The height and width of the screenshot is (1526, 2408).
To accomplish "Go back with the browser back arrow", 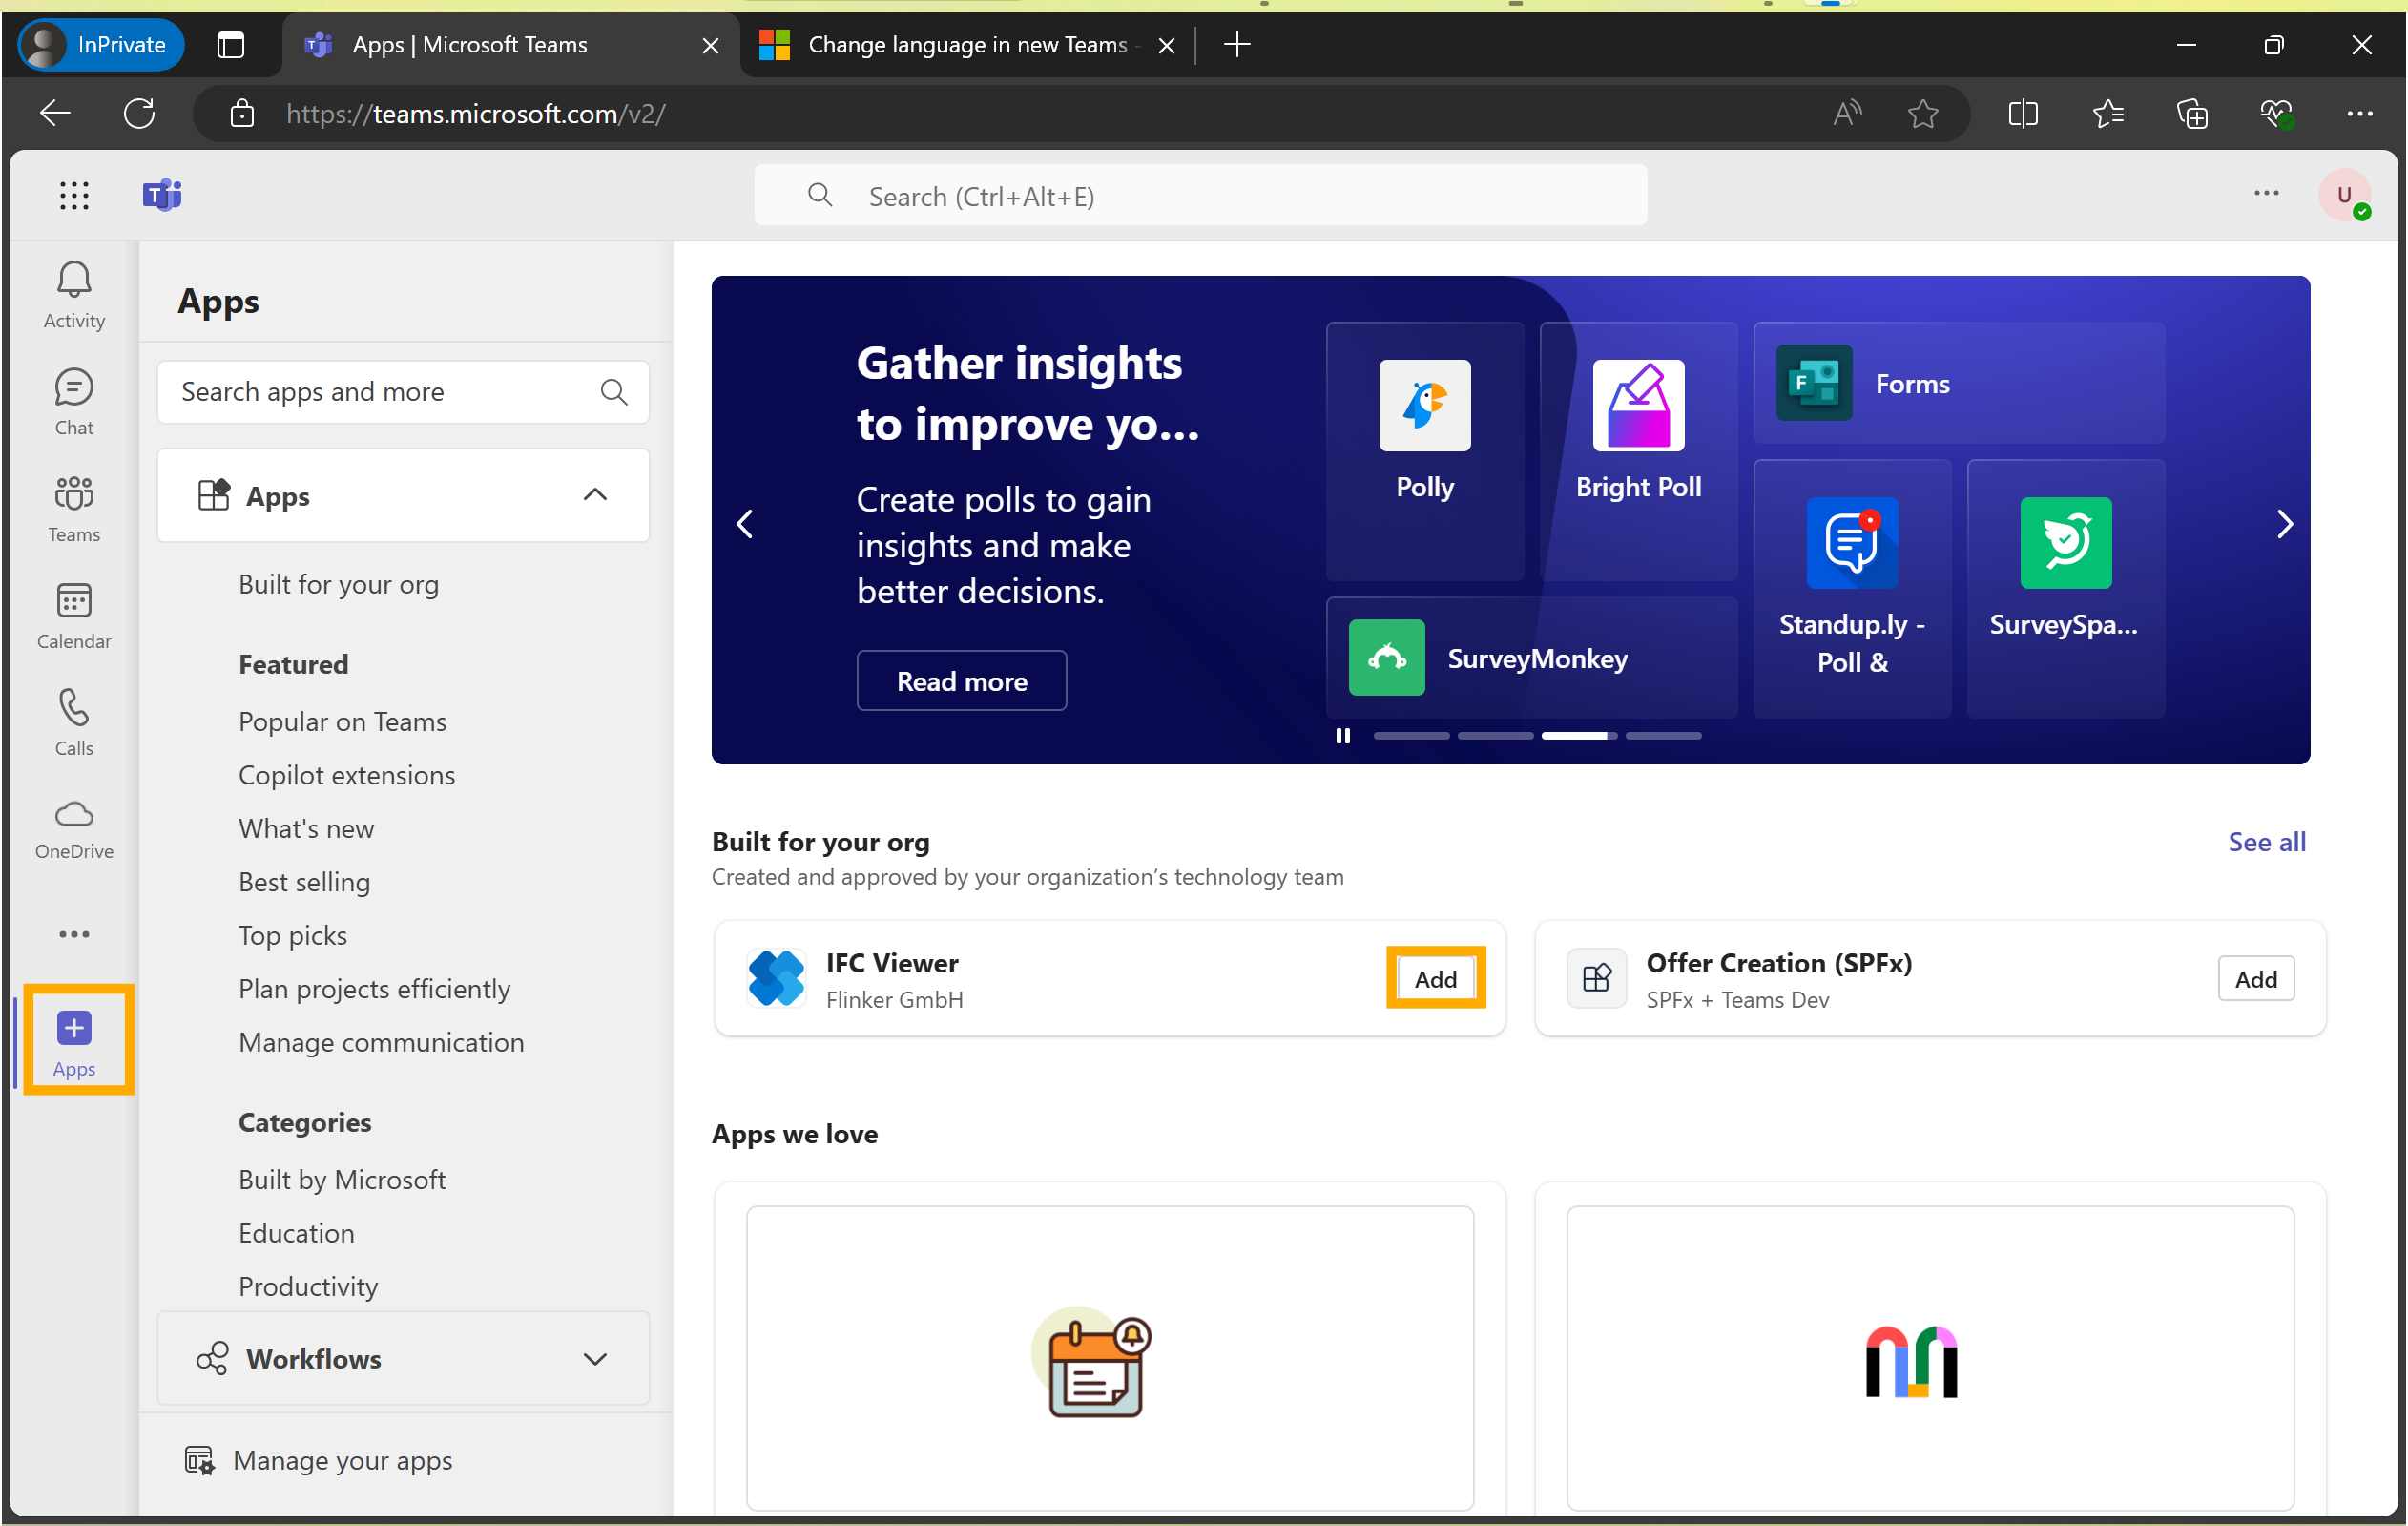I will click(55, 113).
